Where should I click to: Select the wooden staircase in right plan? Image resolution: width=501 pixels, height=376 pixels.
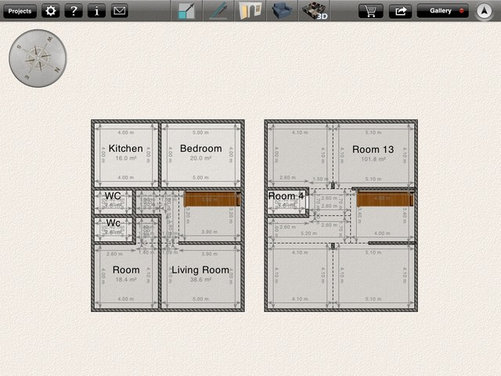tap(385, 199)
